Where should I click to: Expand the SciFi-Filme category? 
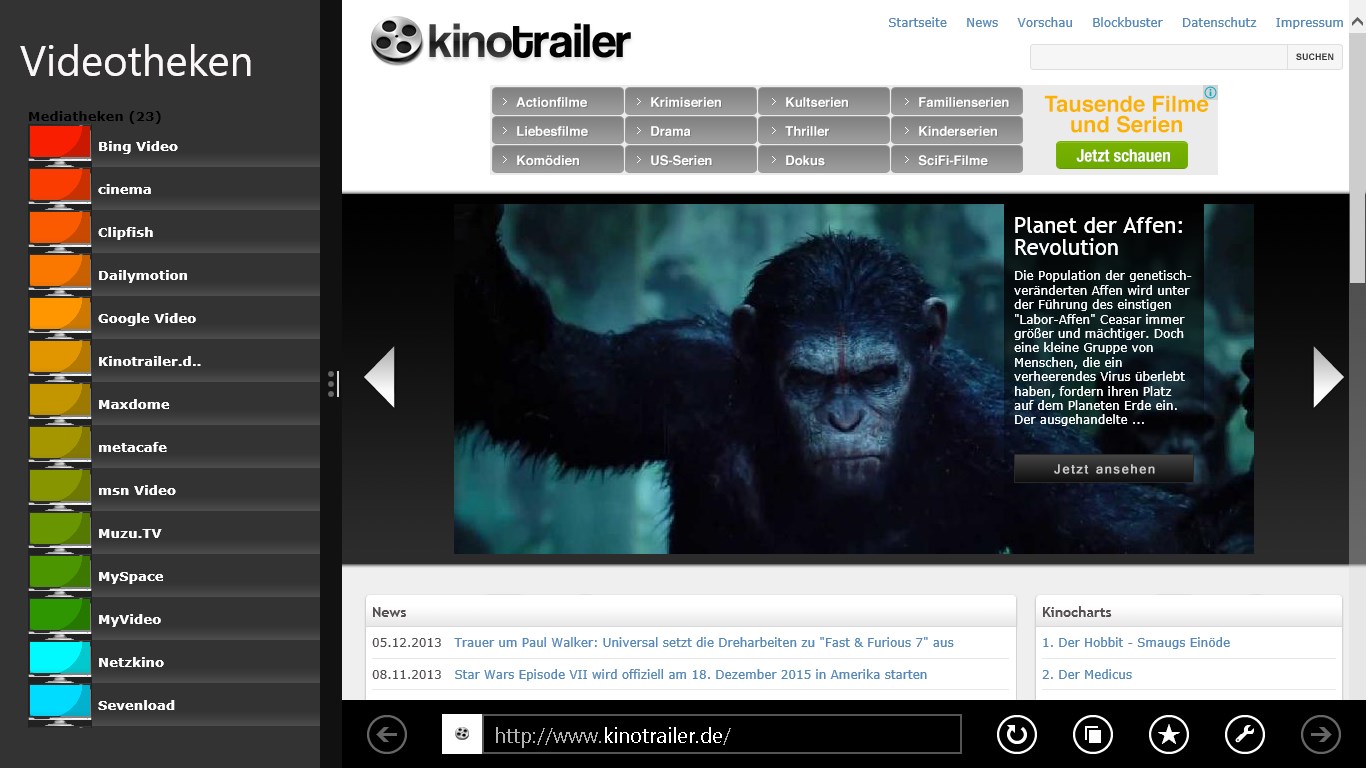956,160
